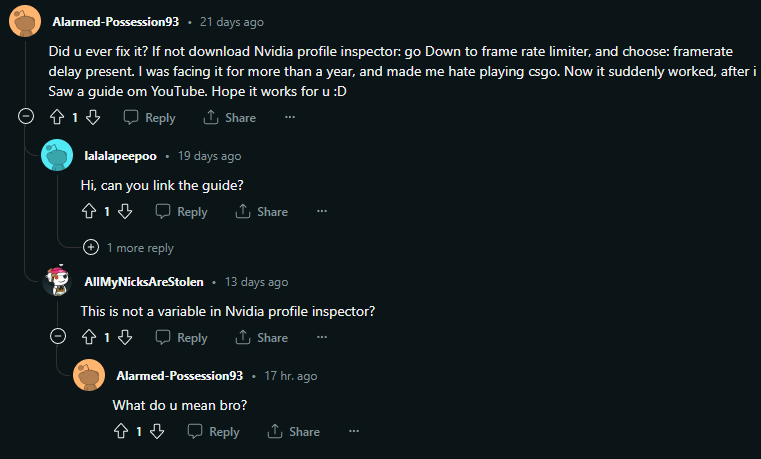
Task: Downvote the top Alarmed-Possession93 comment
Action: 93,117
